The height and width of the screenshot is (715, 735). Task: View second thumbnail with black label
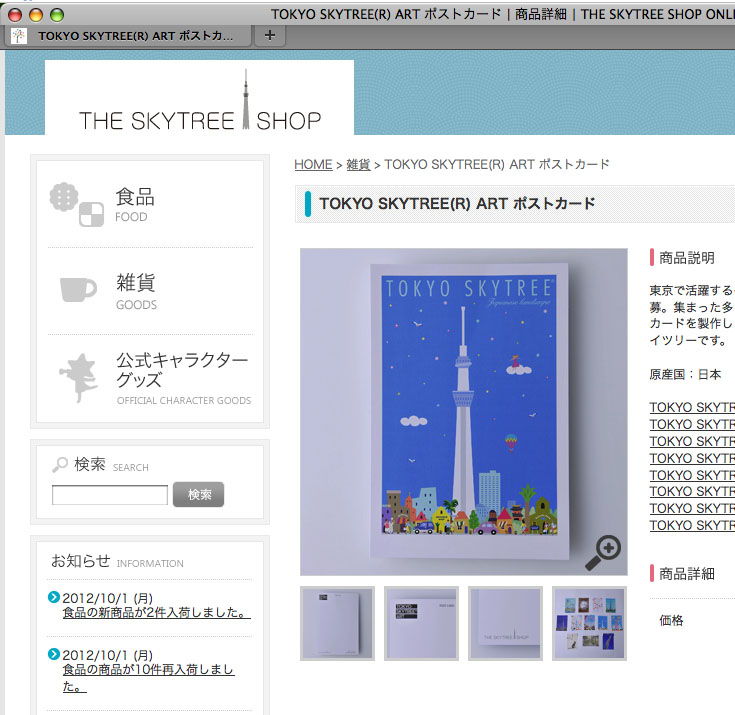tap(421, 623)
